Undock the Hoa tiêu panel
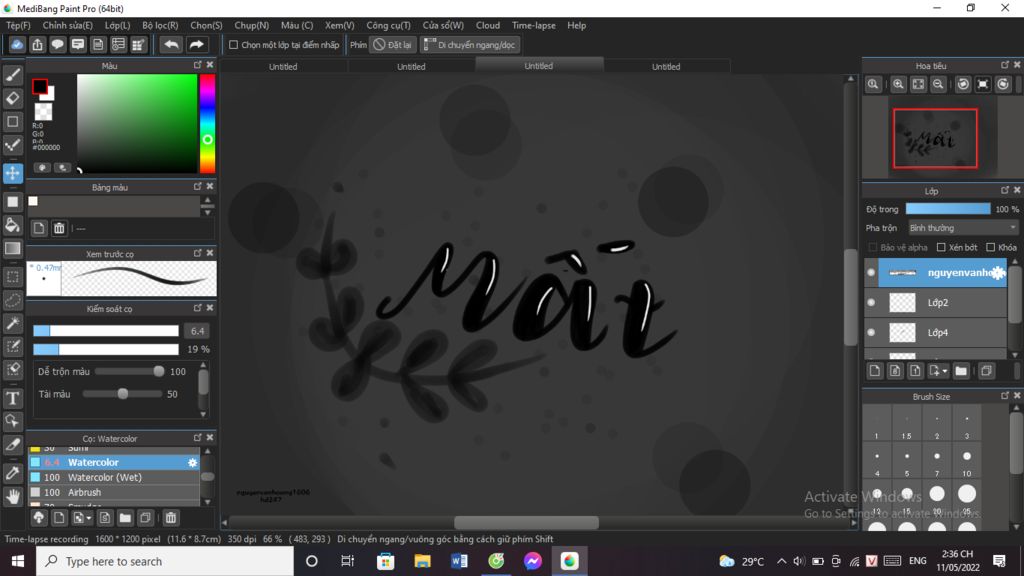Viewport: 1024px width, 576px height. [1004, 65]
